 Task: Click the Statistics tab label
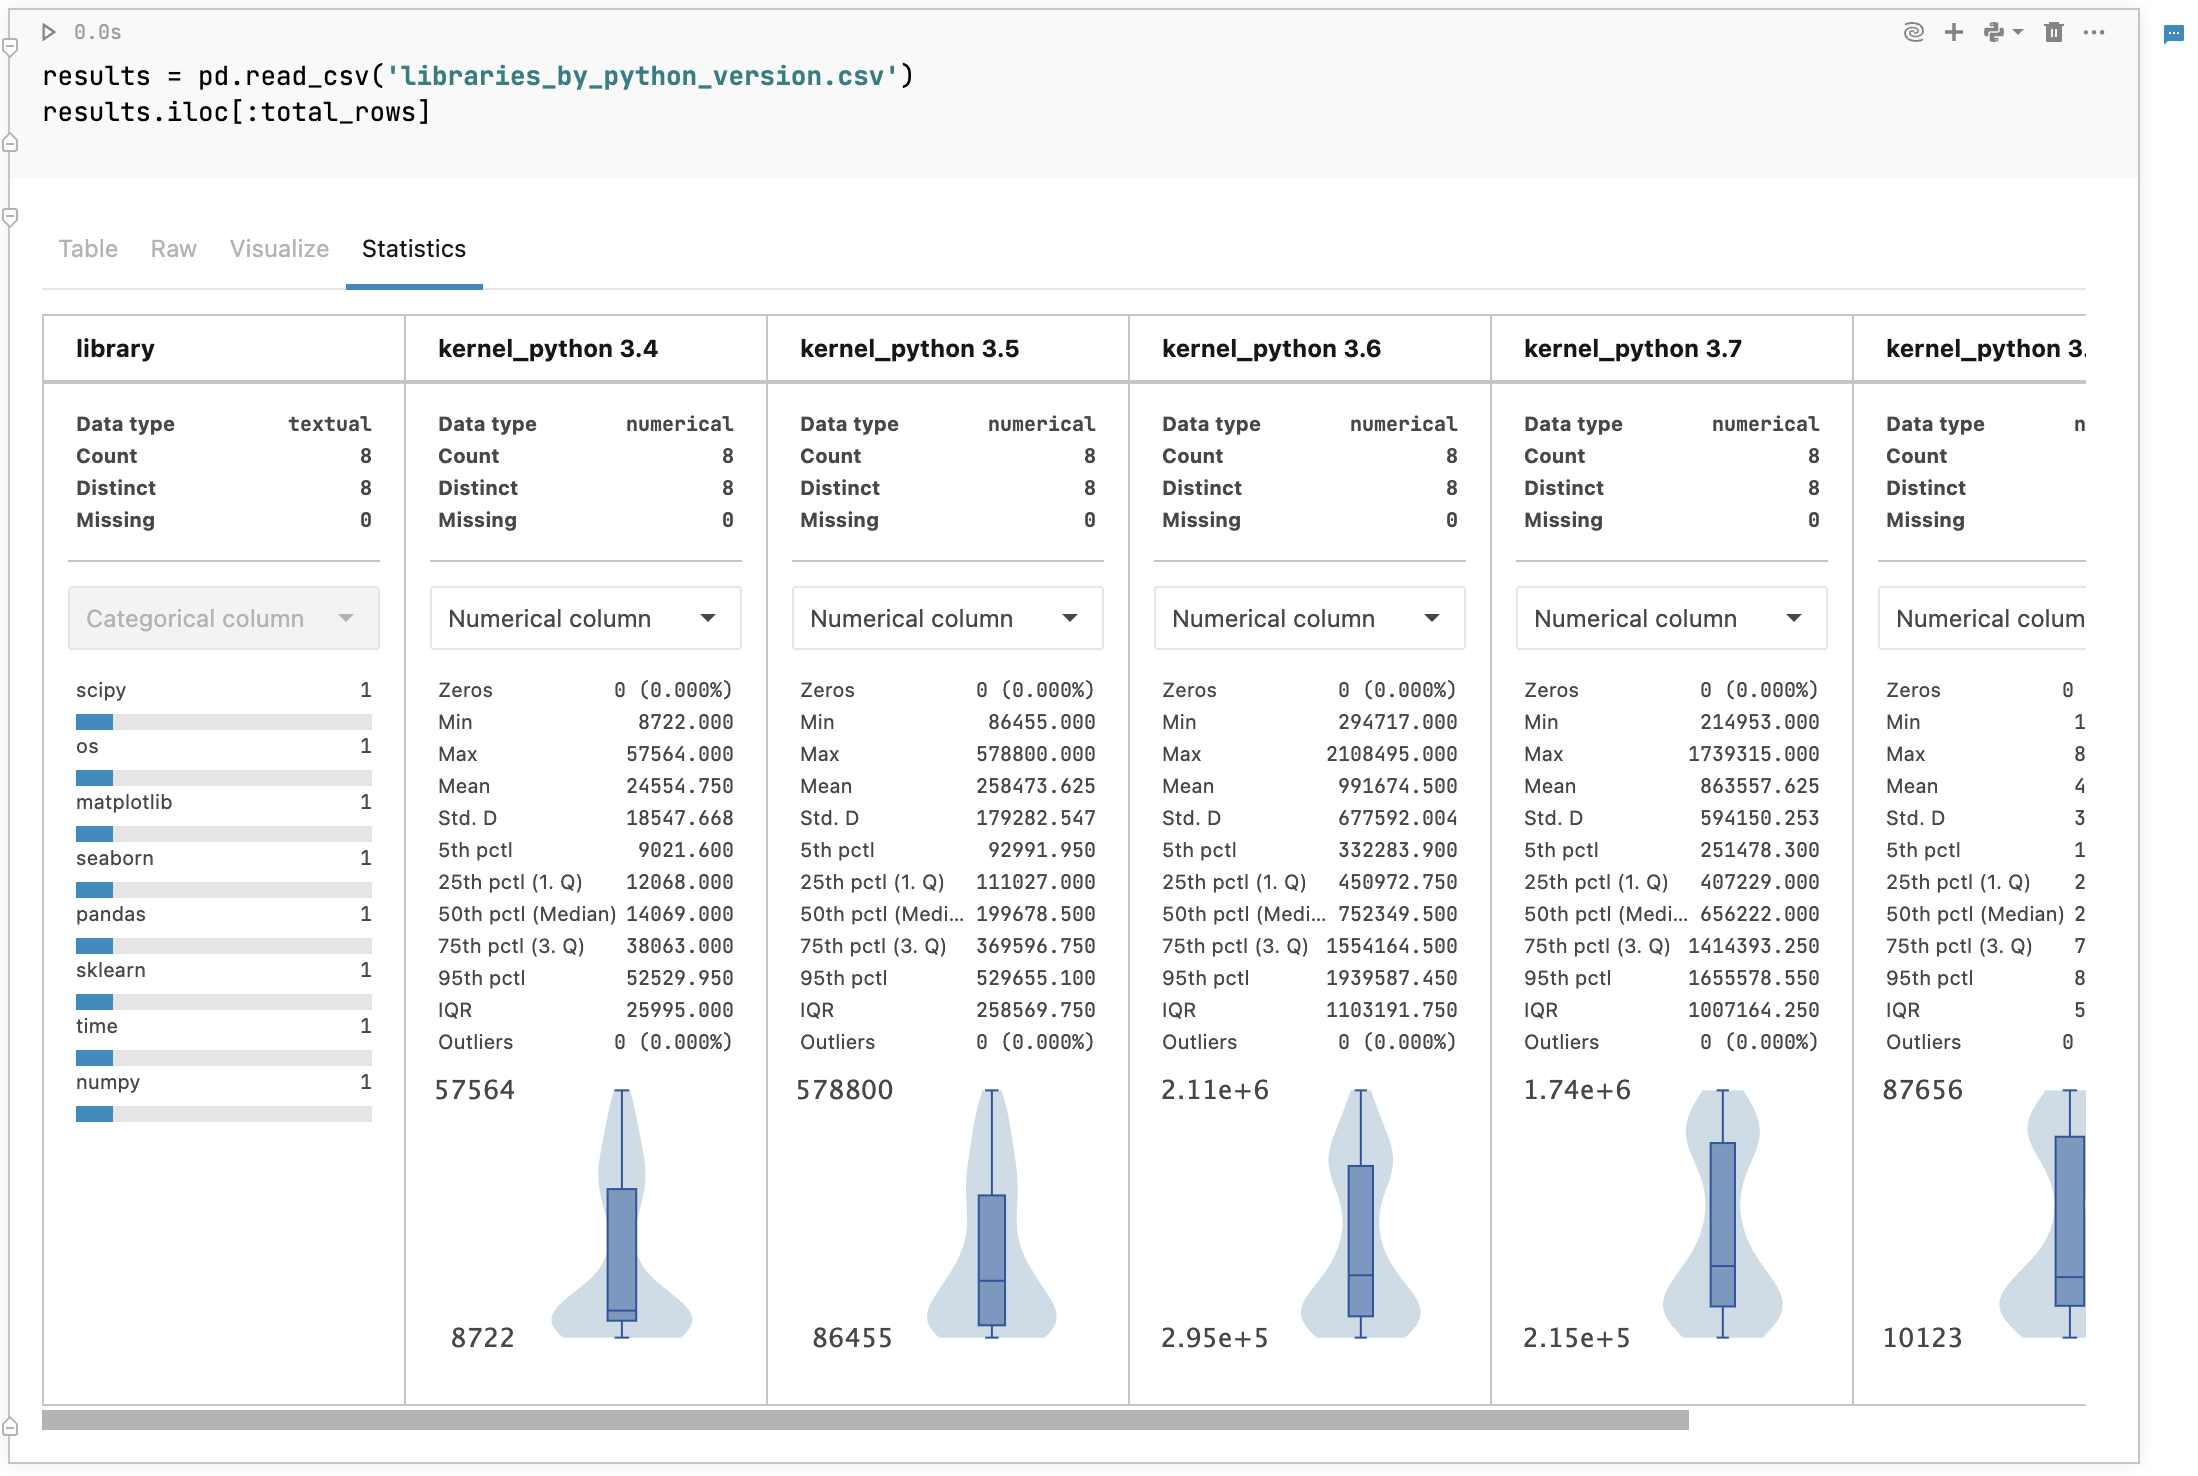point(413,249)
